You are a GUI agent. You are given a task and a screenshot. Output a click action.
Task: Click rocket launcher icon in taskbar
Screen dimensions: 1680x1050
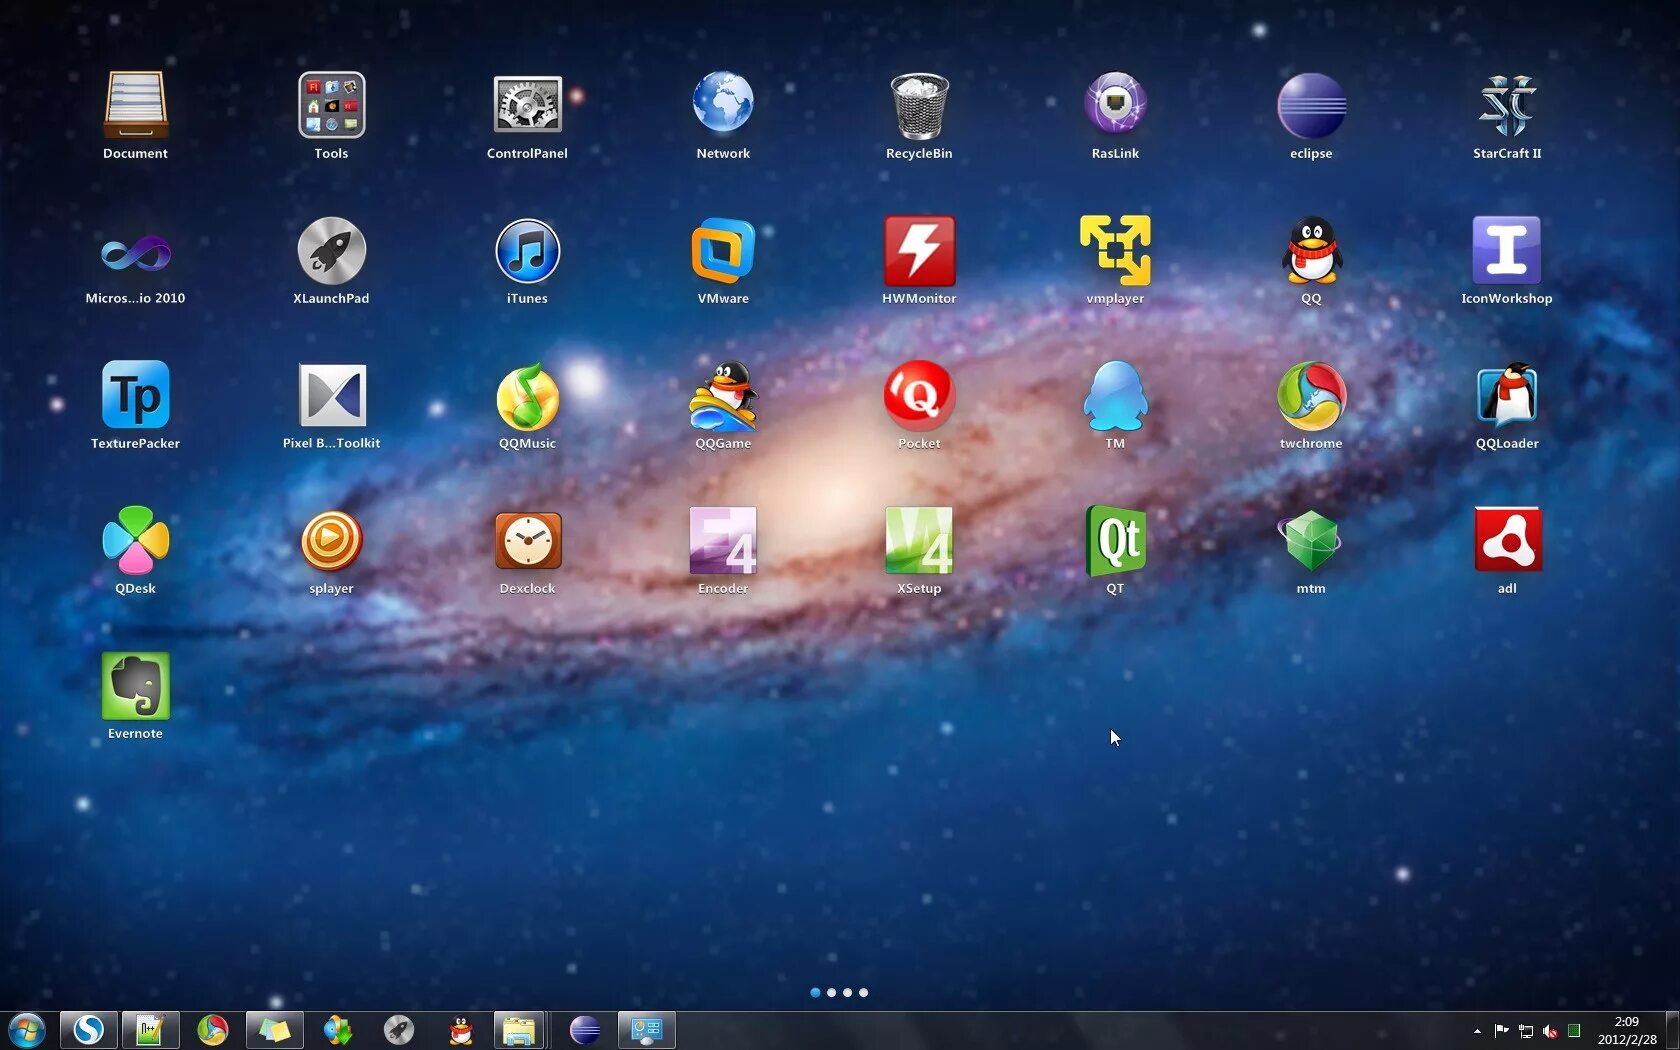coord(398,1030)
